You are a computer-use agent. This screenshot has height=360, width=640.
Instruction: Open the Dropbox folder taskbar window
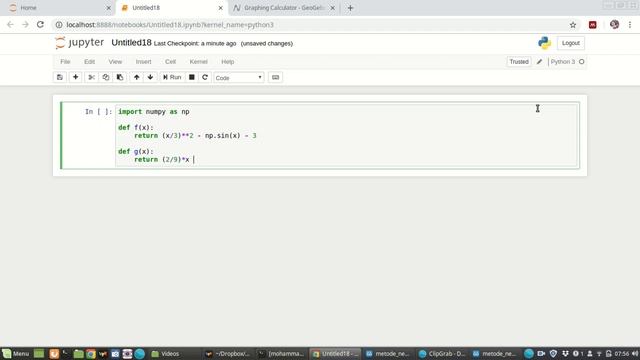pos(228,353)
